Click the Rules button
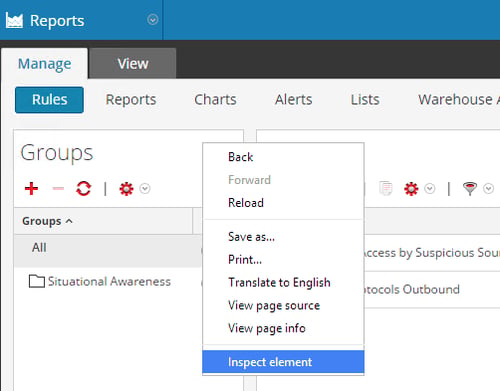The width and height of the screenshot is (500, 391). click(49, 100)
